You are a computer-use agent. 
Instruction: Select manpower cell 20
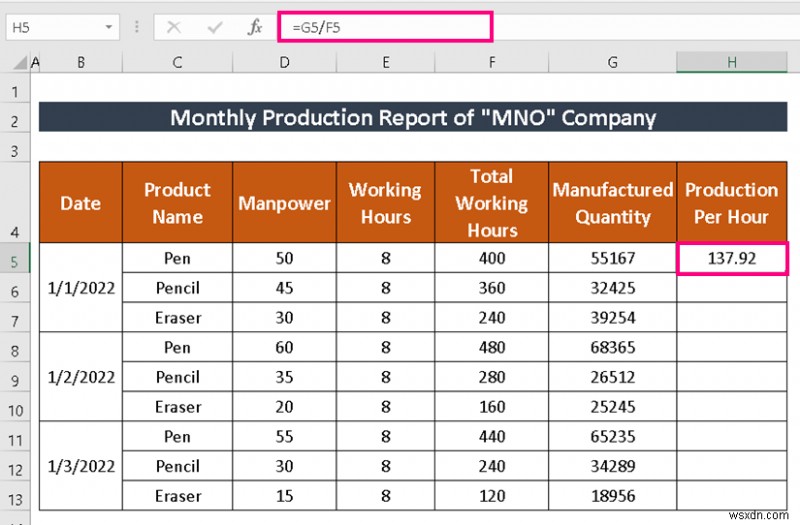point(284,406)
